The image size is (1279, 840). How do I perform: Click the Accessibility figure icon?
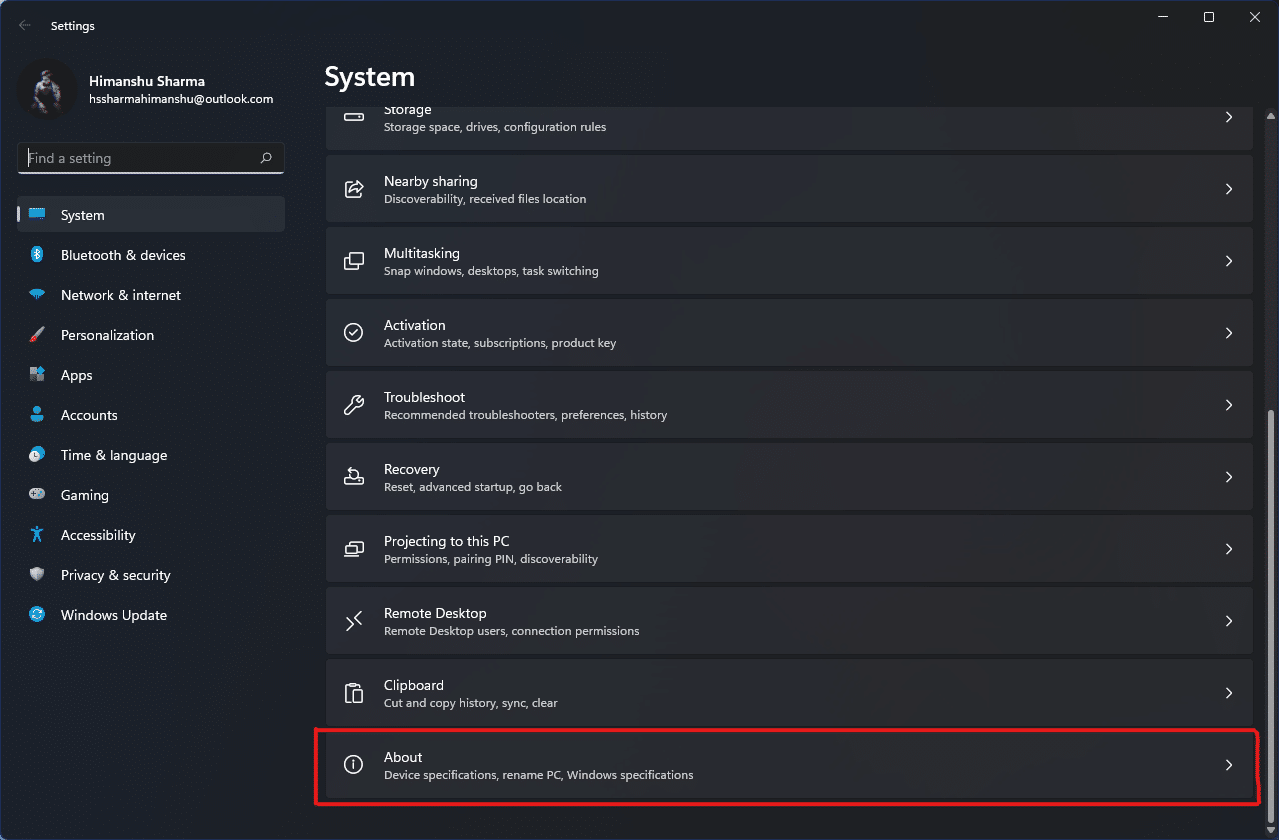point(37,535)
